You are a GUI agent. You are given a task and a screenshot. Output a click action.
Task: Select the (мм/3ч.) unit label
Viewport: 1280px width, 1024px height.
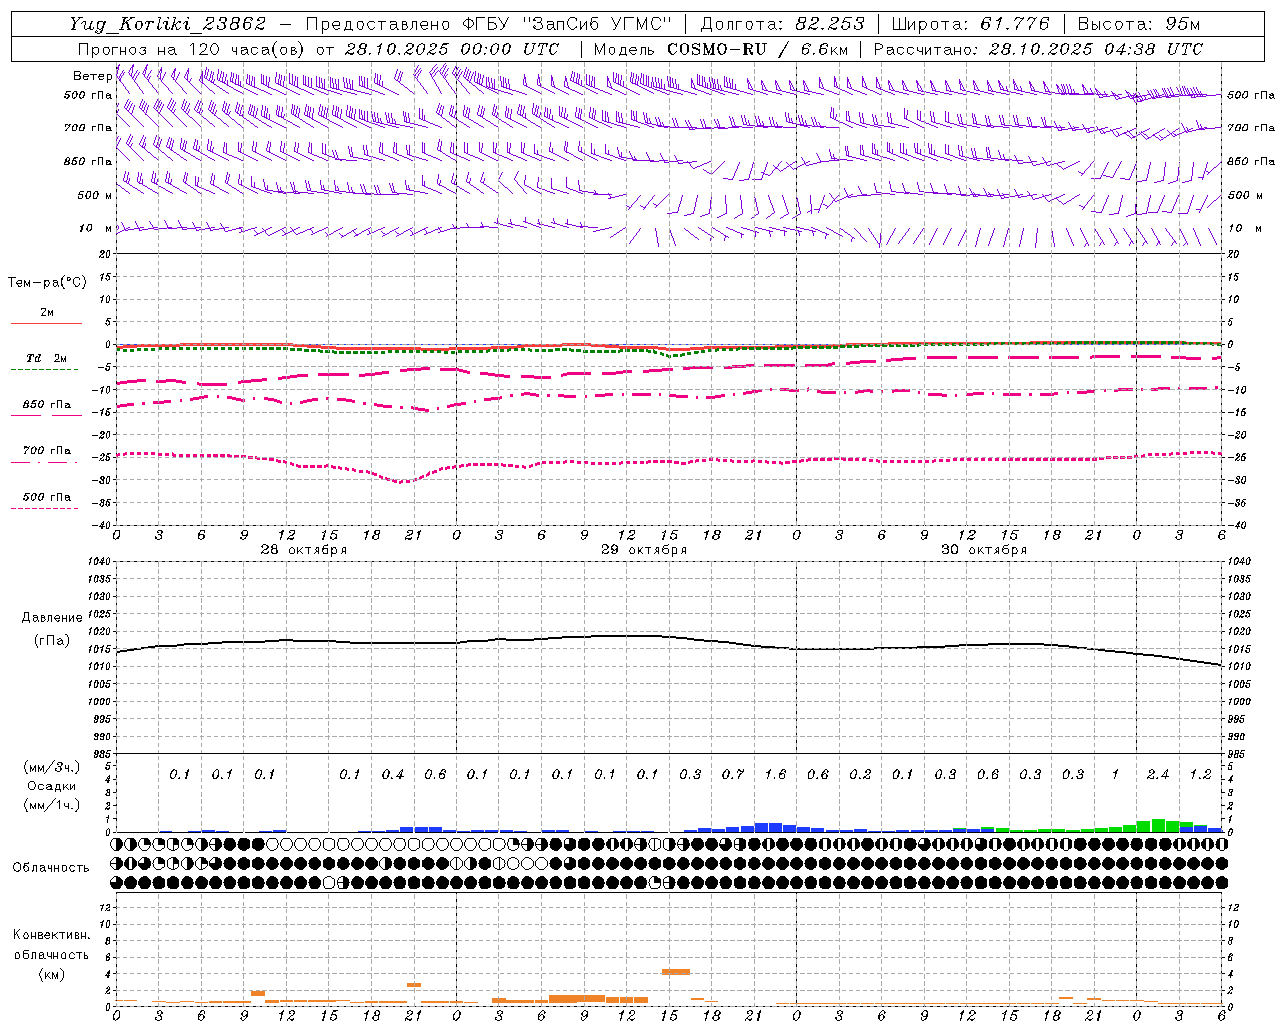pyautogui.click(x=51, y=767)
